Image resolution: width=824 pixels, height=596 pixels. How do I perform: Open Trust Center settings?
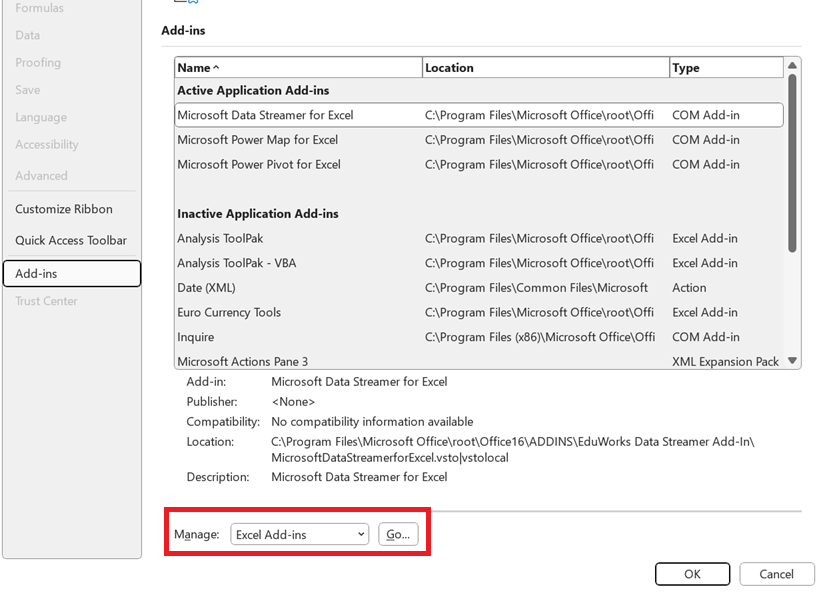click(45, 301)
